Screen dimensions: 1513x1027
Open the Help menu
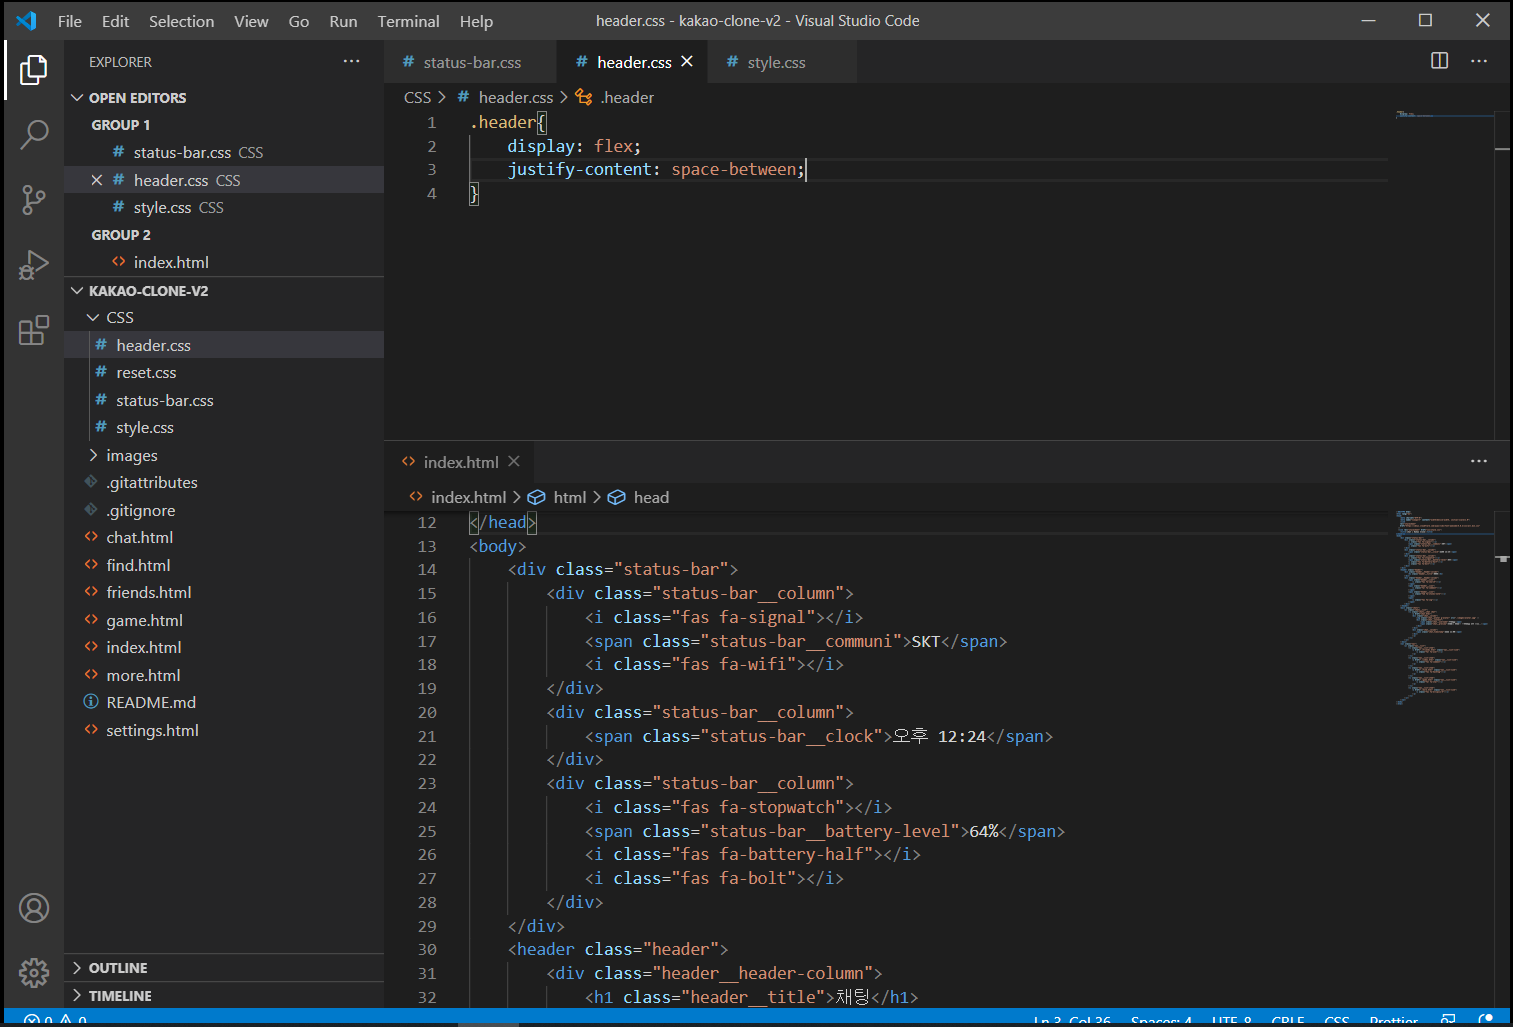pos(476,21)
